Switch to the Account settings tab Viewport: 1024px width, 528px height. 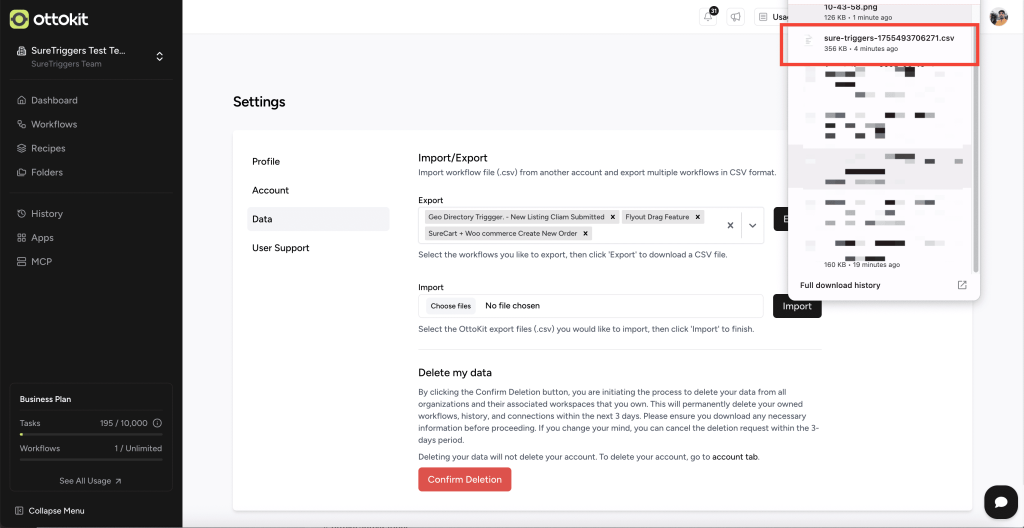tap(270, 190)
